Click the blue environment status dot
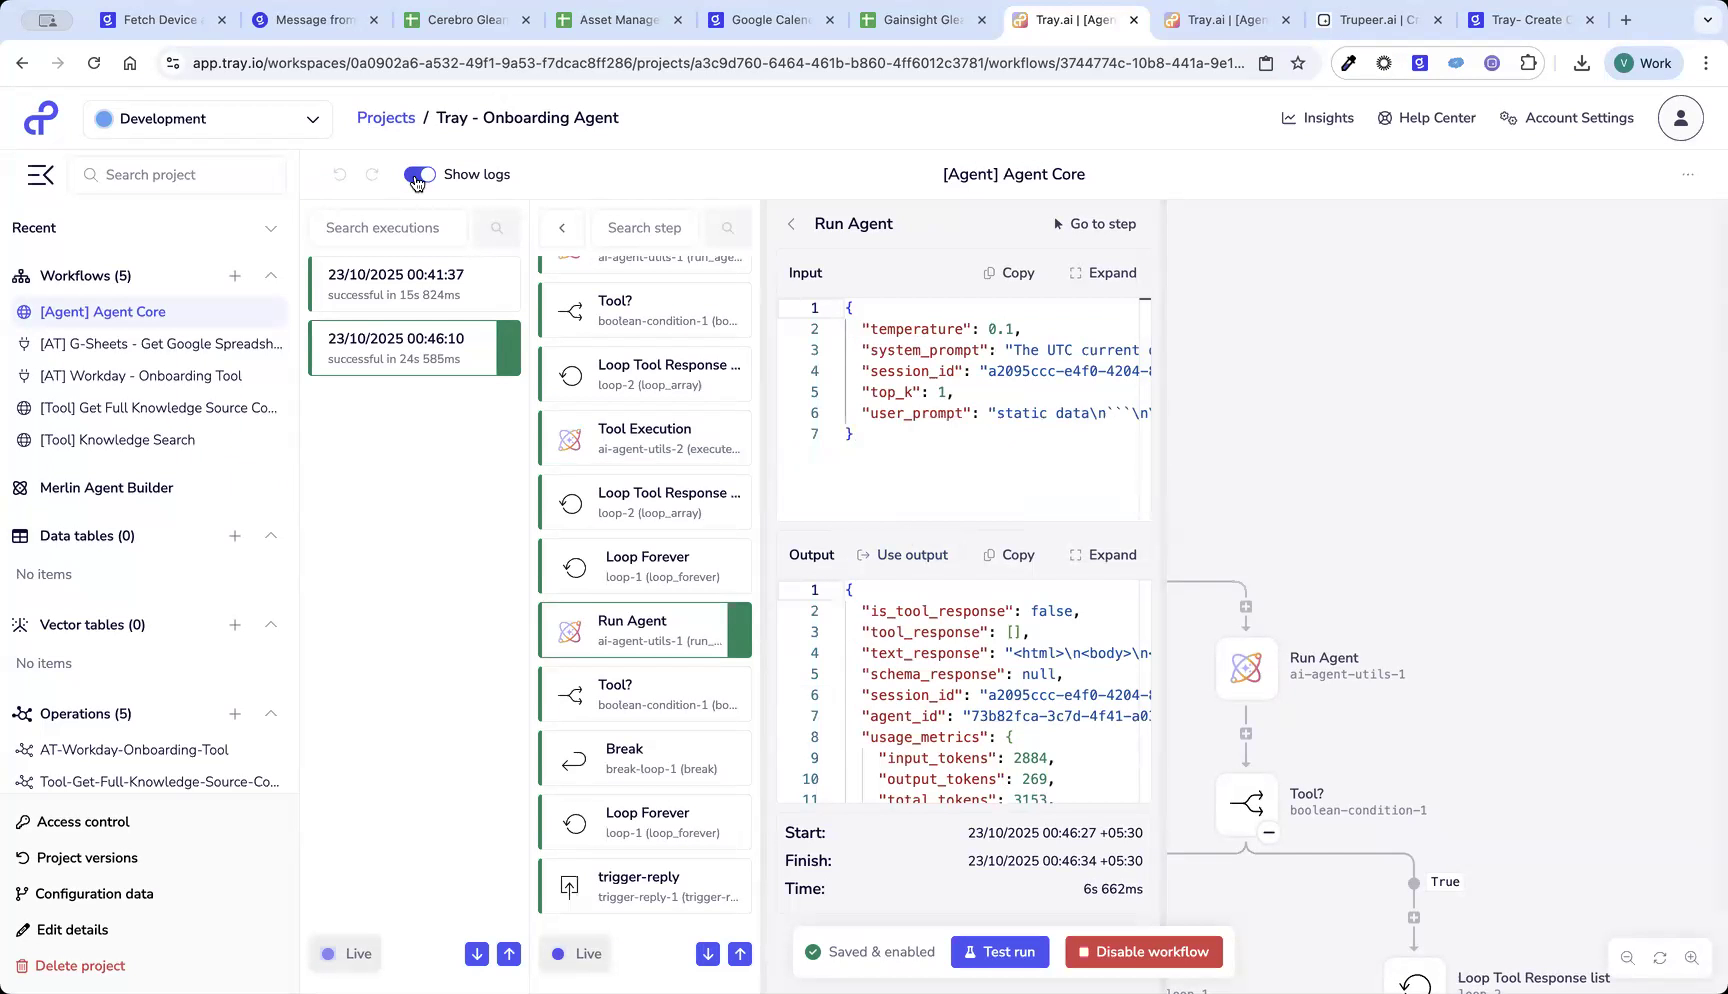Image resolution: width=1728 pixels, height=994 pixels. [103, 118]
